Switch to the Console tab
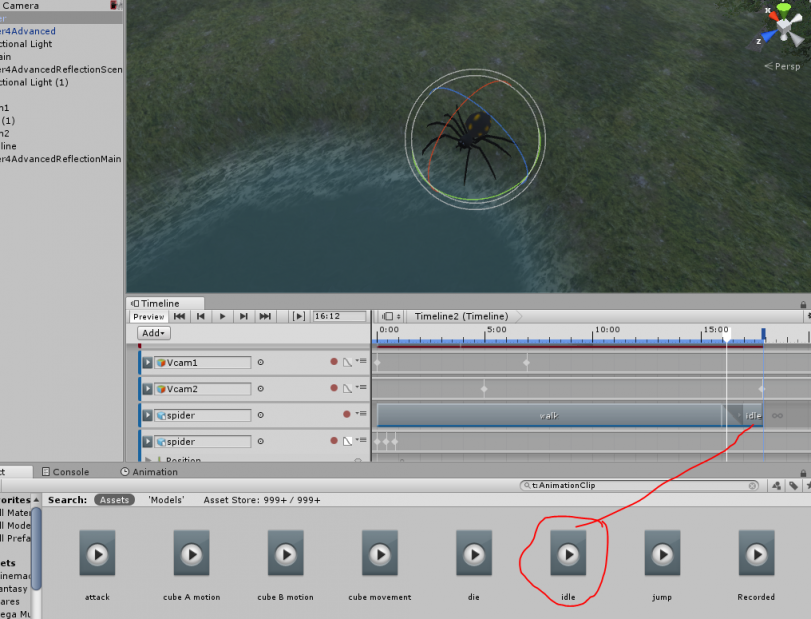The width and height of the screenshot is (811, 619). [x=65, y=471]
